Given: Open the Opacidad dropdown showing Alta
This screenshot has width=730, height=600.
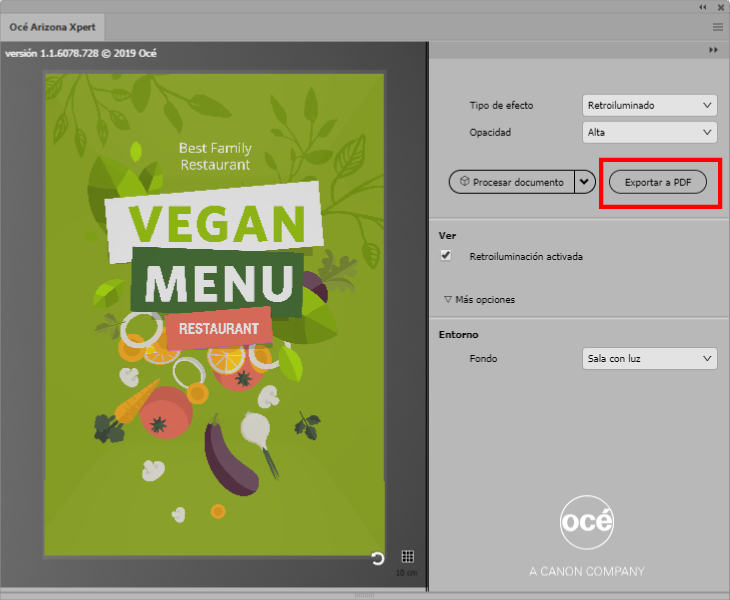Looking at the screenshot, I should click(649, 132).
